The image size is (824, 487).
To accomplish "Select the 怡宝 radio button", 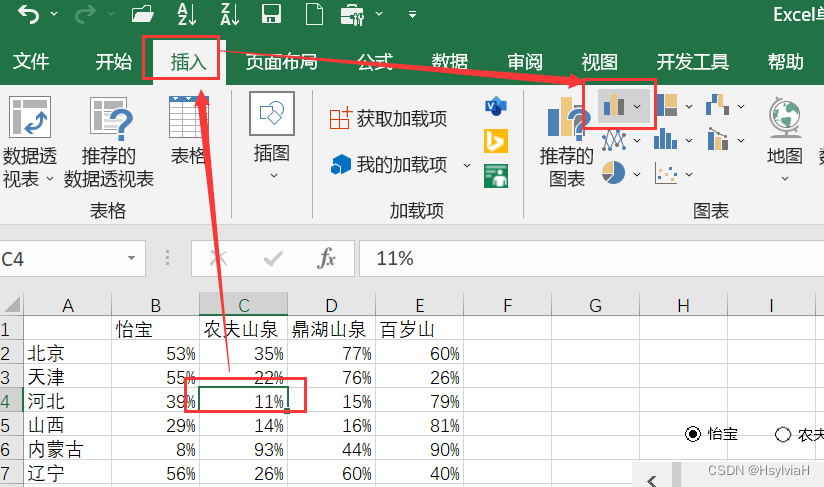I will [693, 434].
